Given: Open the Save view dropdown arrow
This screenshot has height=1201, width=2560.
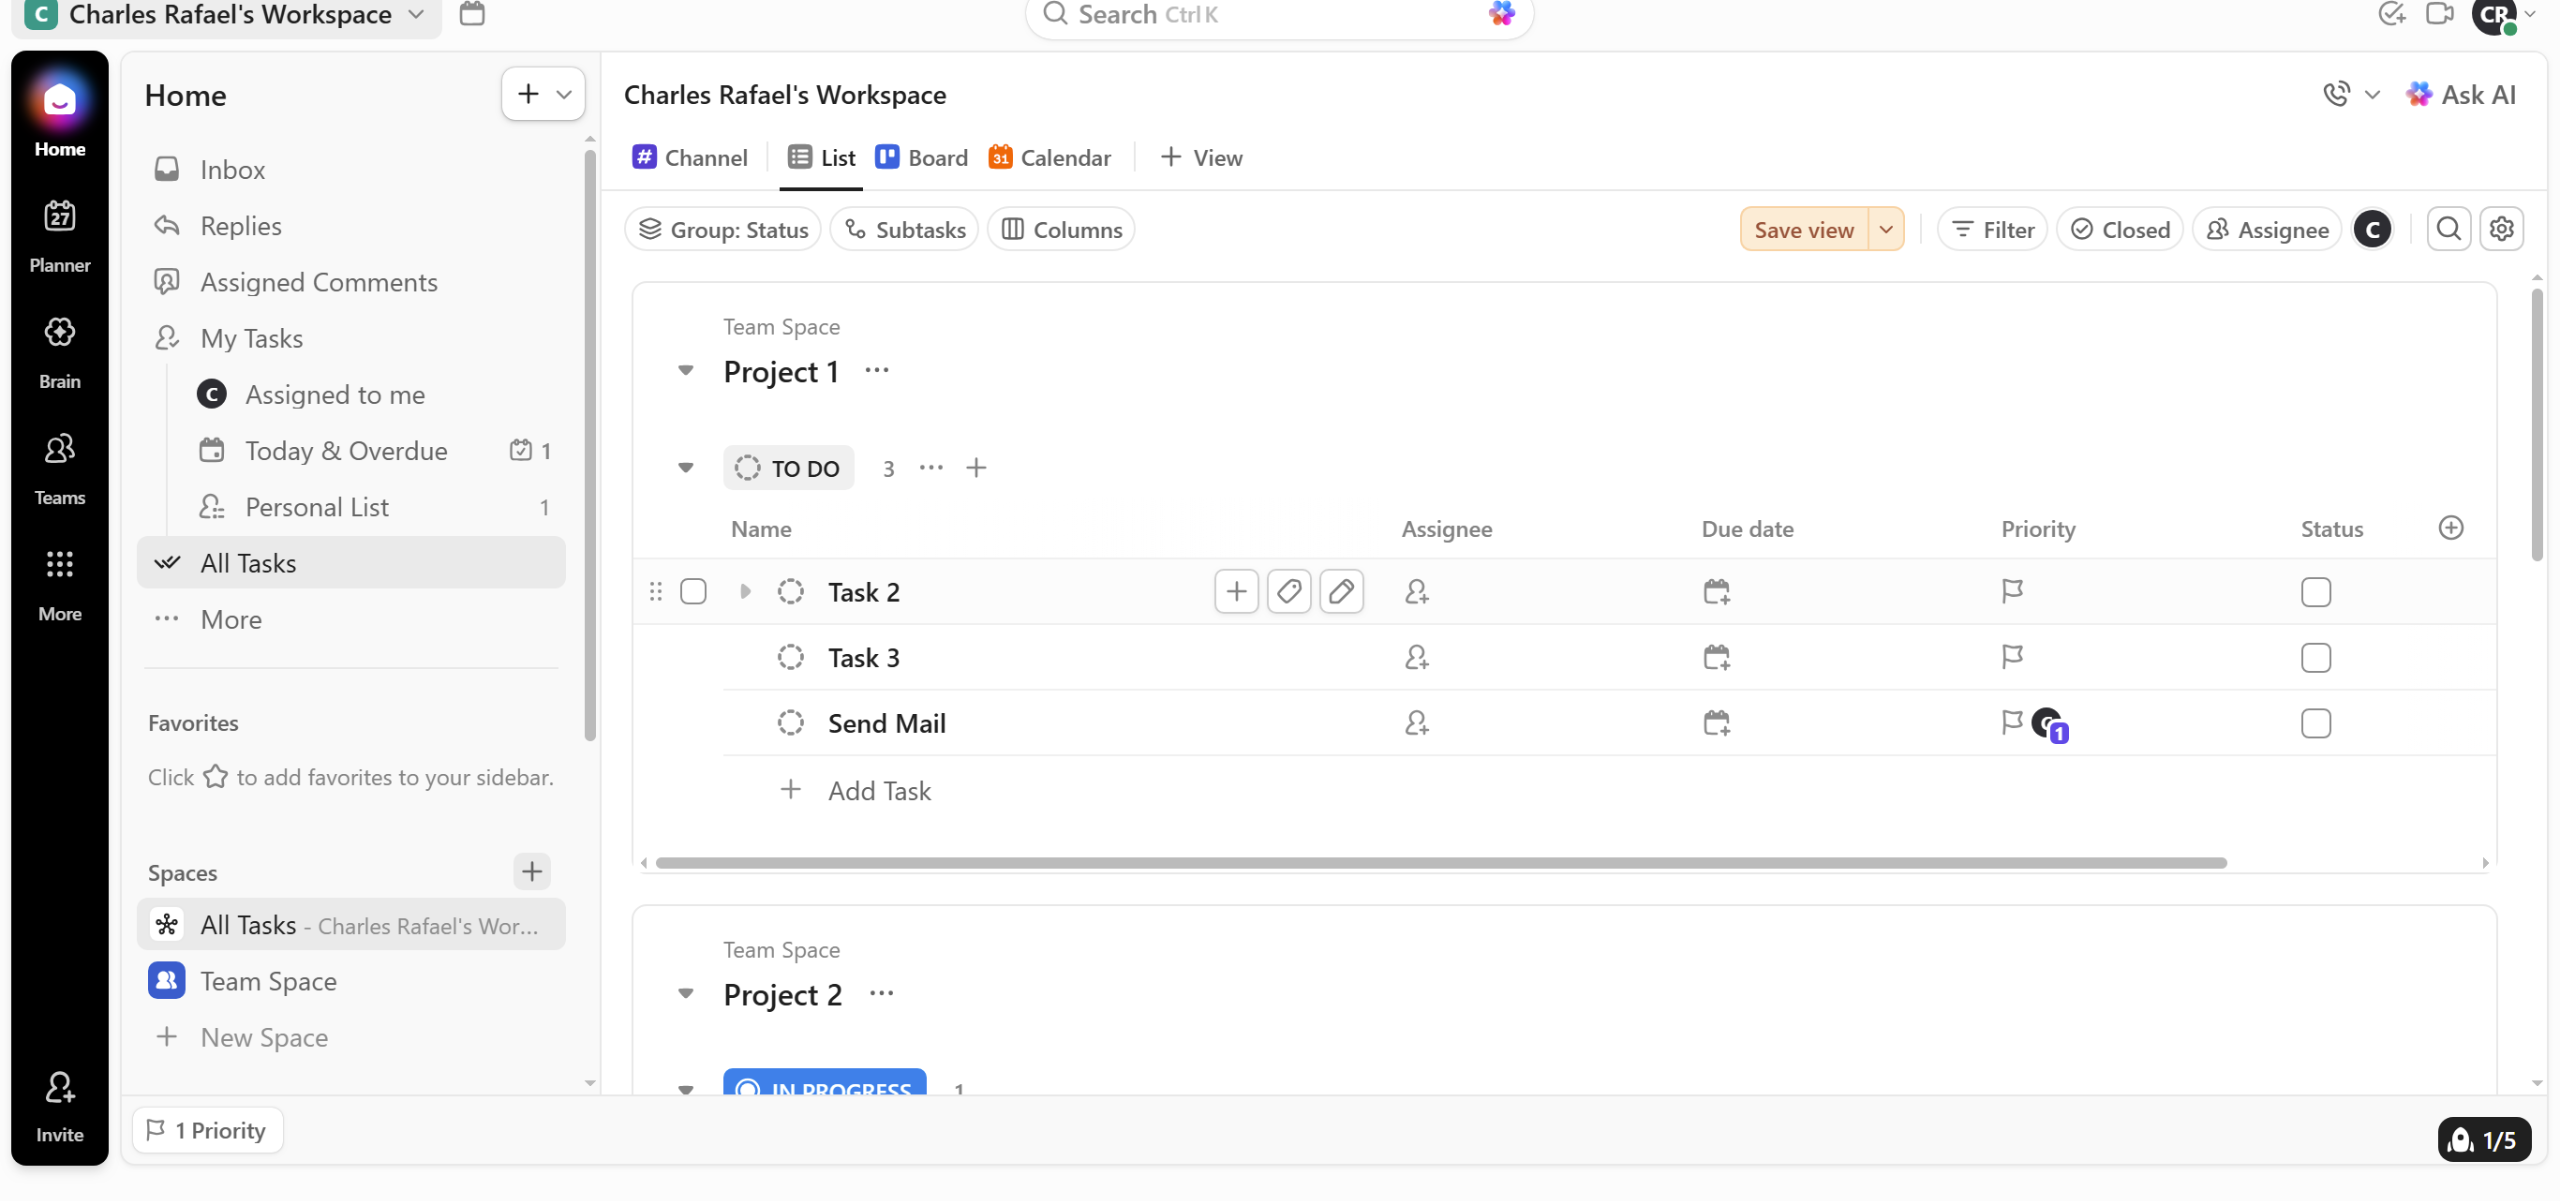Looking at the screenshot, I should (x=1886, y=229).
